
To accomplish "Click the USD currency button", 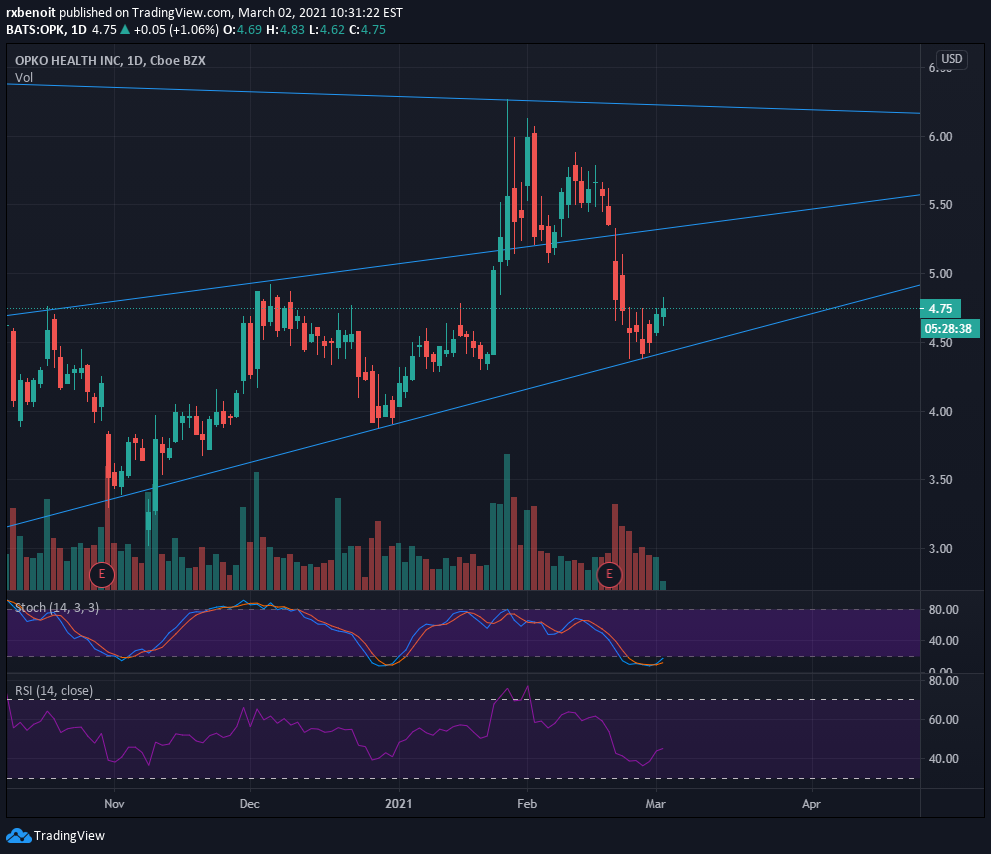I will (951, 59).
